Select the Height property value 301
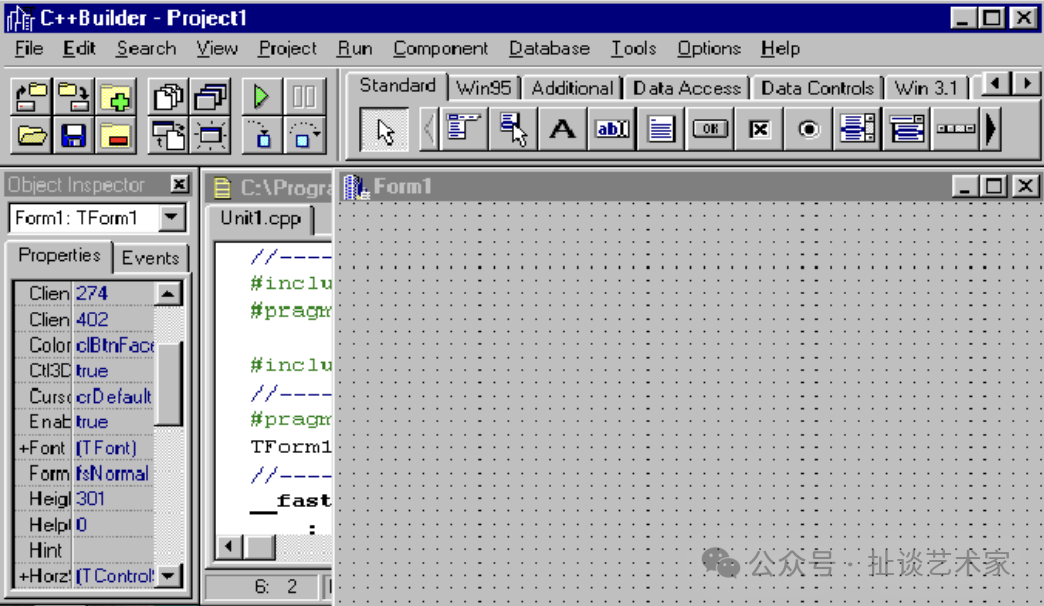The height and width of the screenshot is (606, 1044). [114, 499]
